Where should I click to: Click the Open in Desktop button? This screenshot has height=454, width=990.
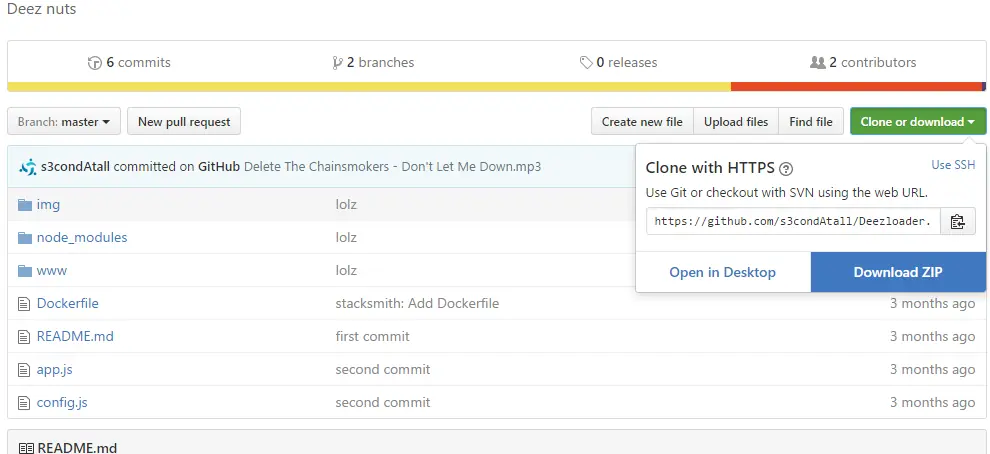tap(722, 272)
